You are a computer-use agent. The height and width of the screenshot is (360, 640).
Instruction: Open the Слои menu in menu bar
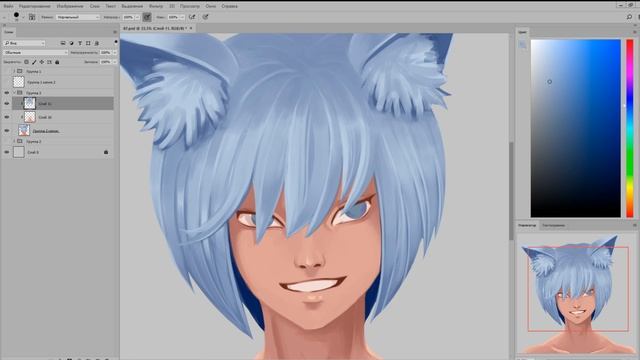point(94,6)
